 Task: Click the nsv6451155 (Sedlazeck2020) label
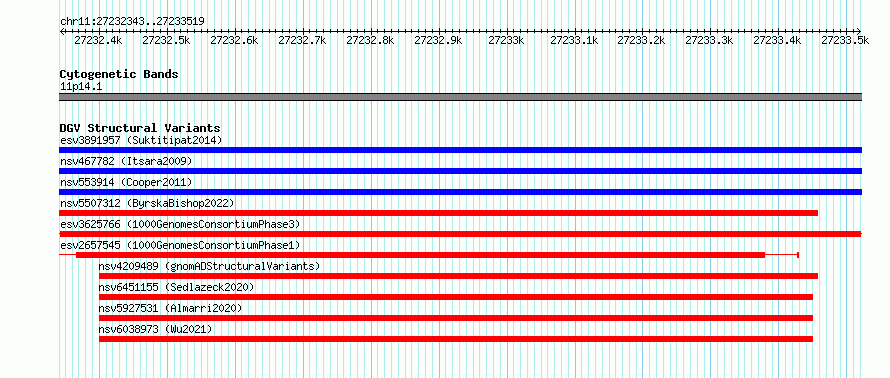point(177,287)
